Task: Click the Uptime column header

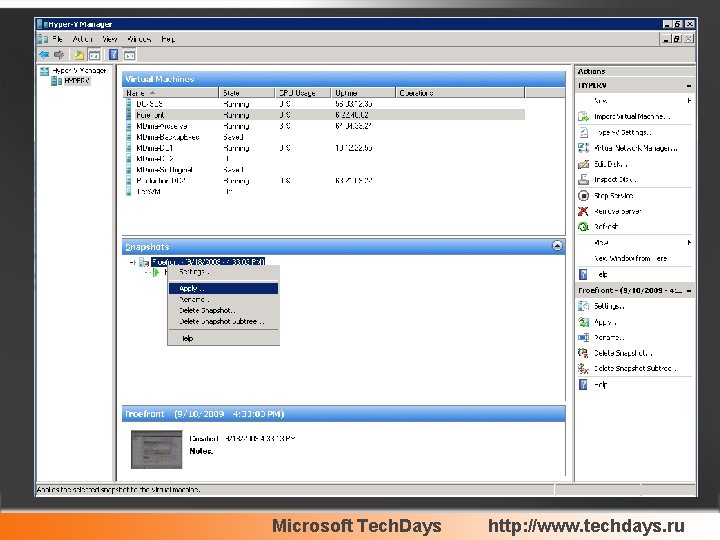Action: (363, 93)
